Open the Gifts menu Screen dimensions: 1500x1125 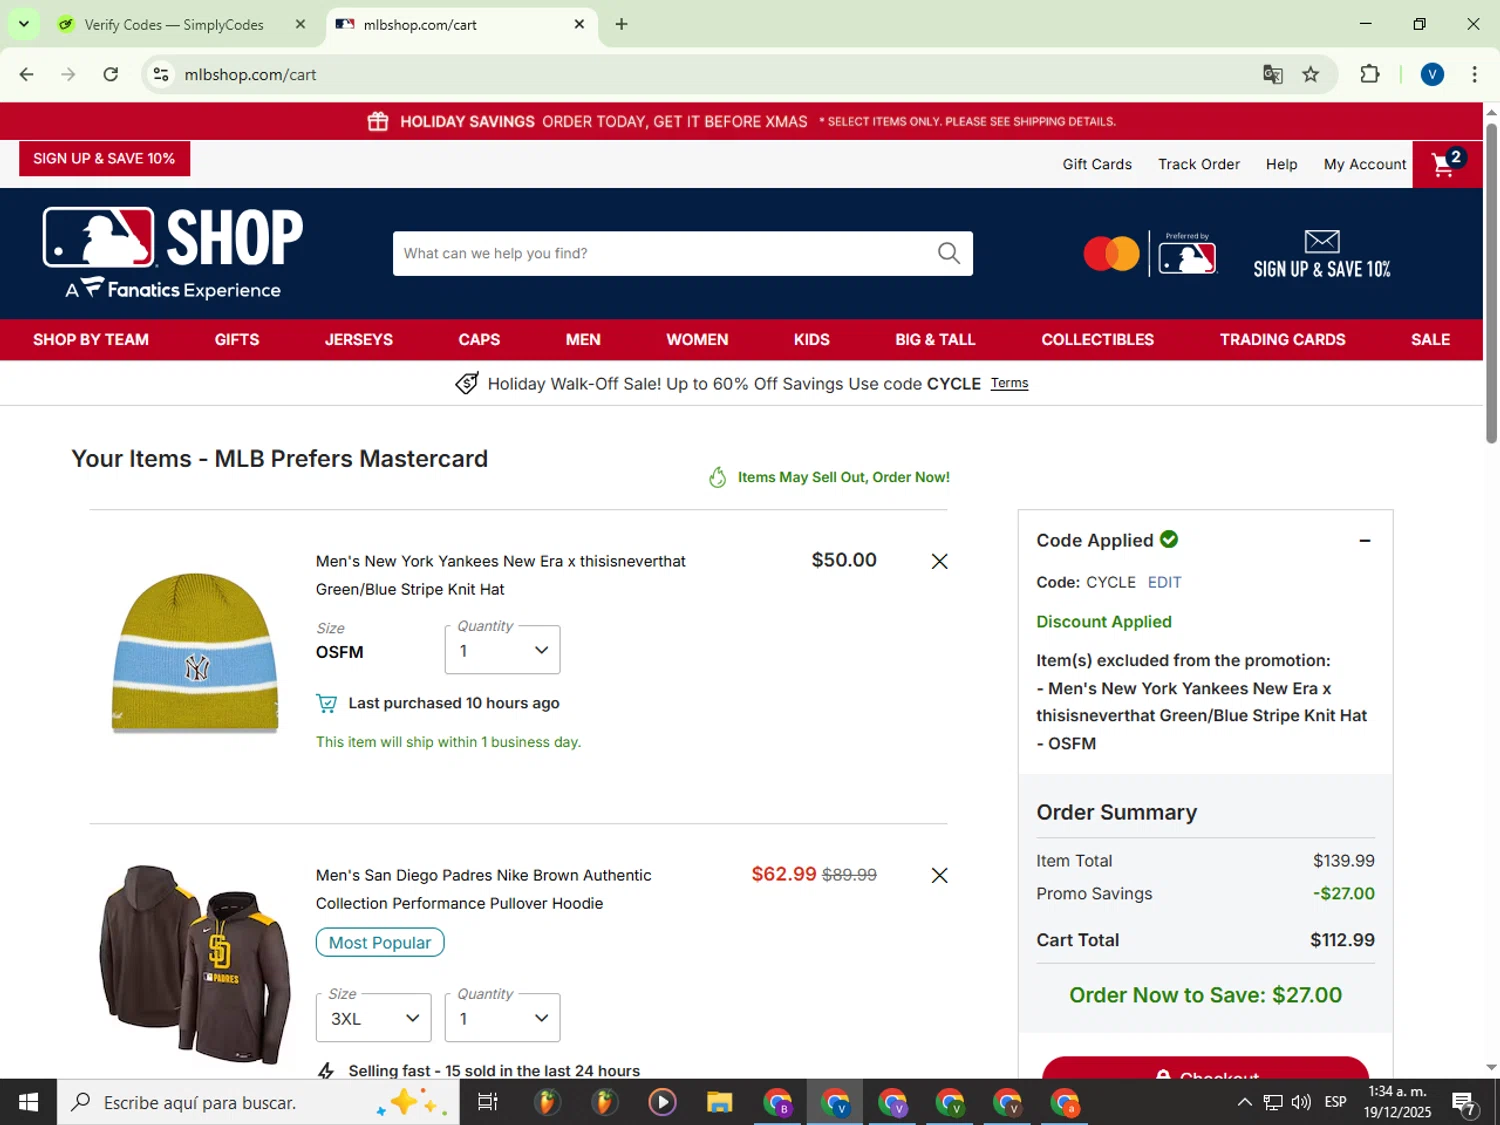point(237,340)
